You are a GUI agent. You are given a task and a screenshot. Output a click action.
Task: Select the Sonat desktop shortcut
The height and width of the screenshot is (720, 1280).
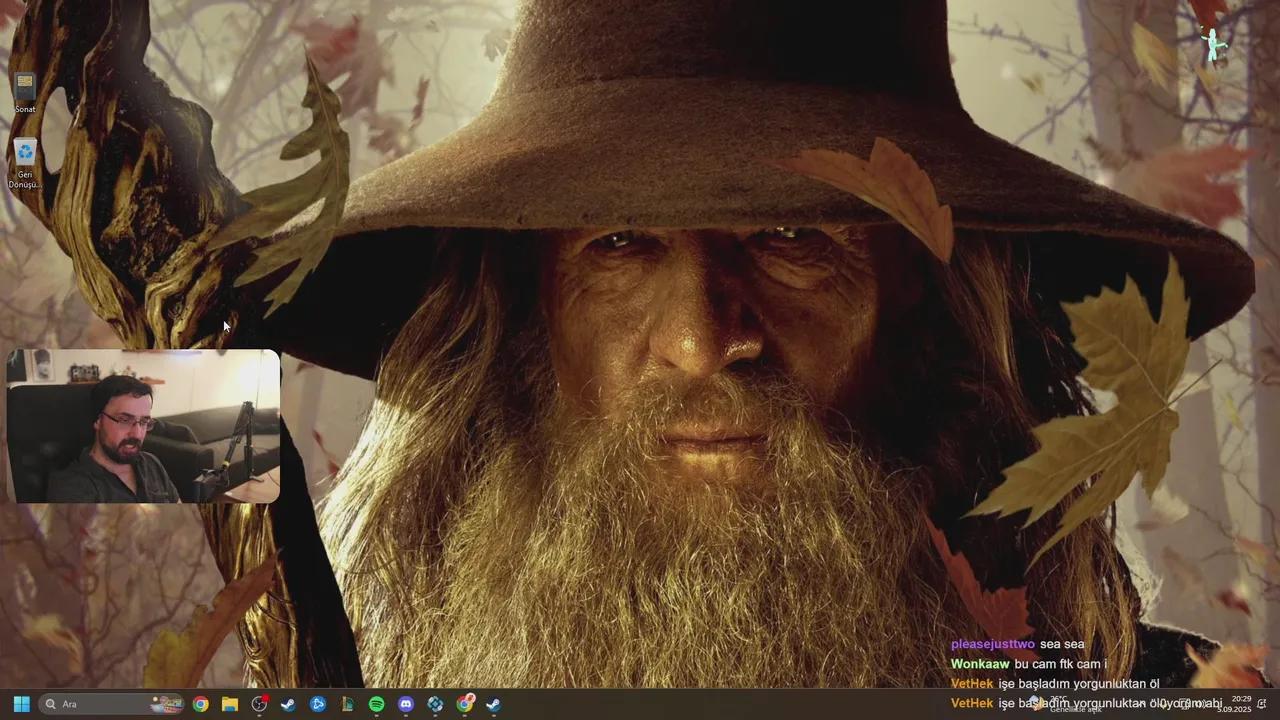[x=25, y=93]
